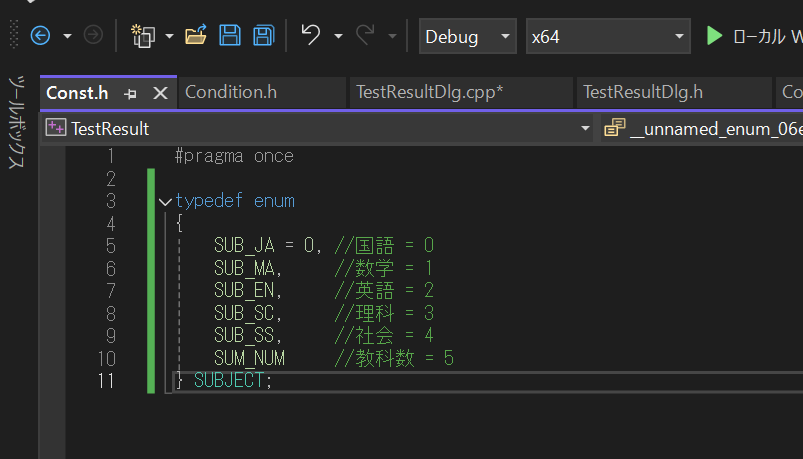Switch to the TestResultDlg.cpp tab

click(x=429, y=92)
